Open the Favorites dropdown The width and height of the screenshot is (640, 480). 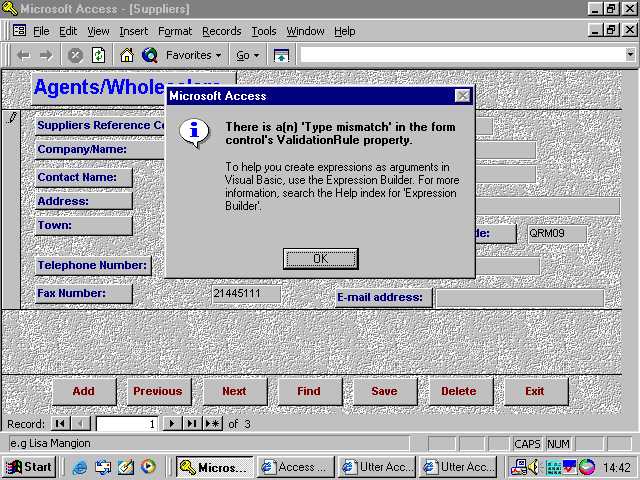193,55
